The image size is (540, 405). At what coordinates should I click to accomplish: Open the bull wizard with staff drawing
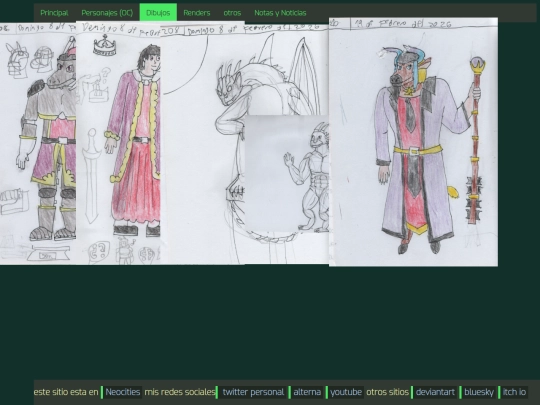(x=413, y=142)
